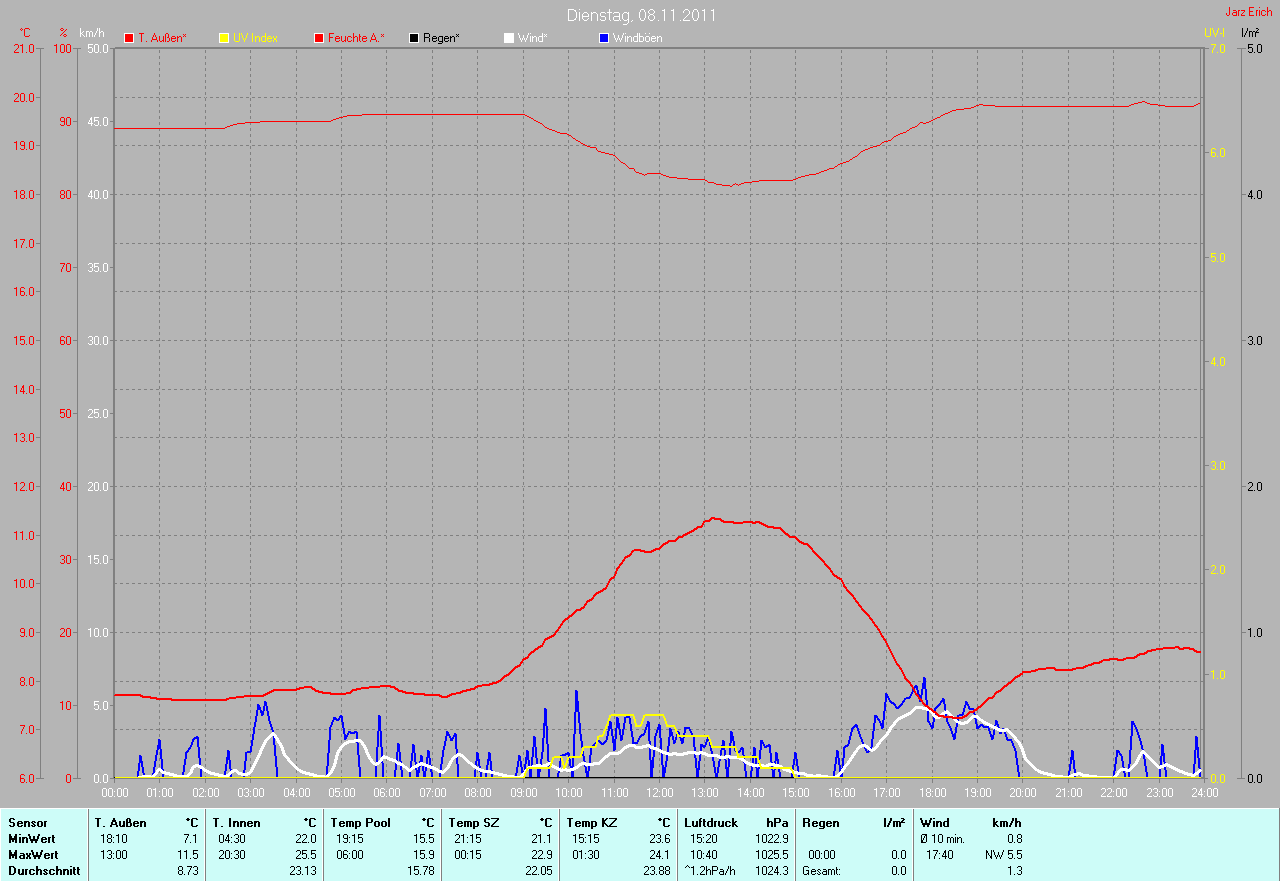Click the '18:00' time axis label
Screen dimensions: 1280x881
932,793
